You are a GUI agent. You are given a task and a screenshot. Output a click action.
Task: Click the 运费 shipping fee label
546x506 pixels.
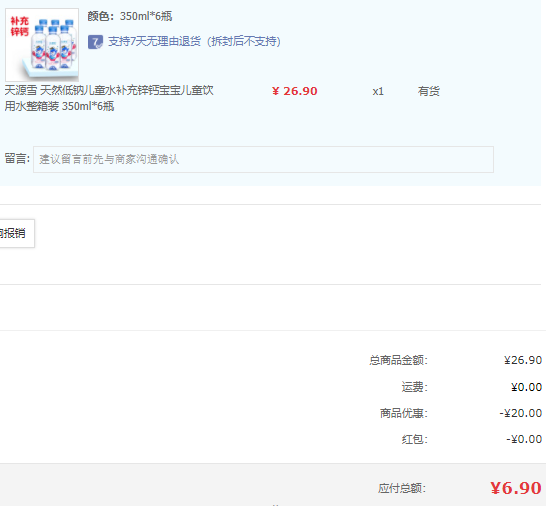click(x=414, y=387)
